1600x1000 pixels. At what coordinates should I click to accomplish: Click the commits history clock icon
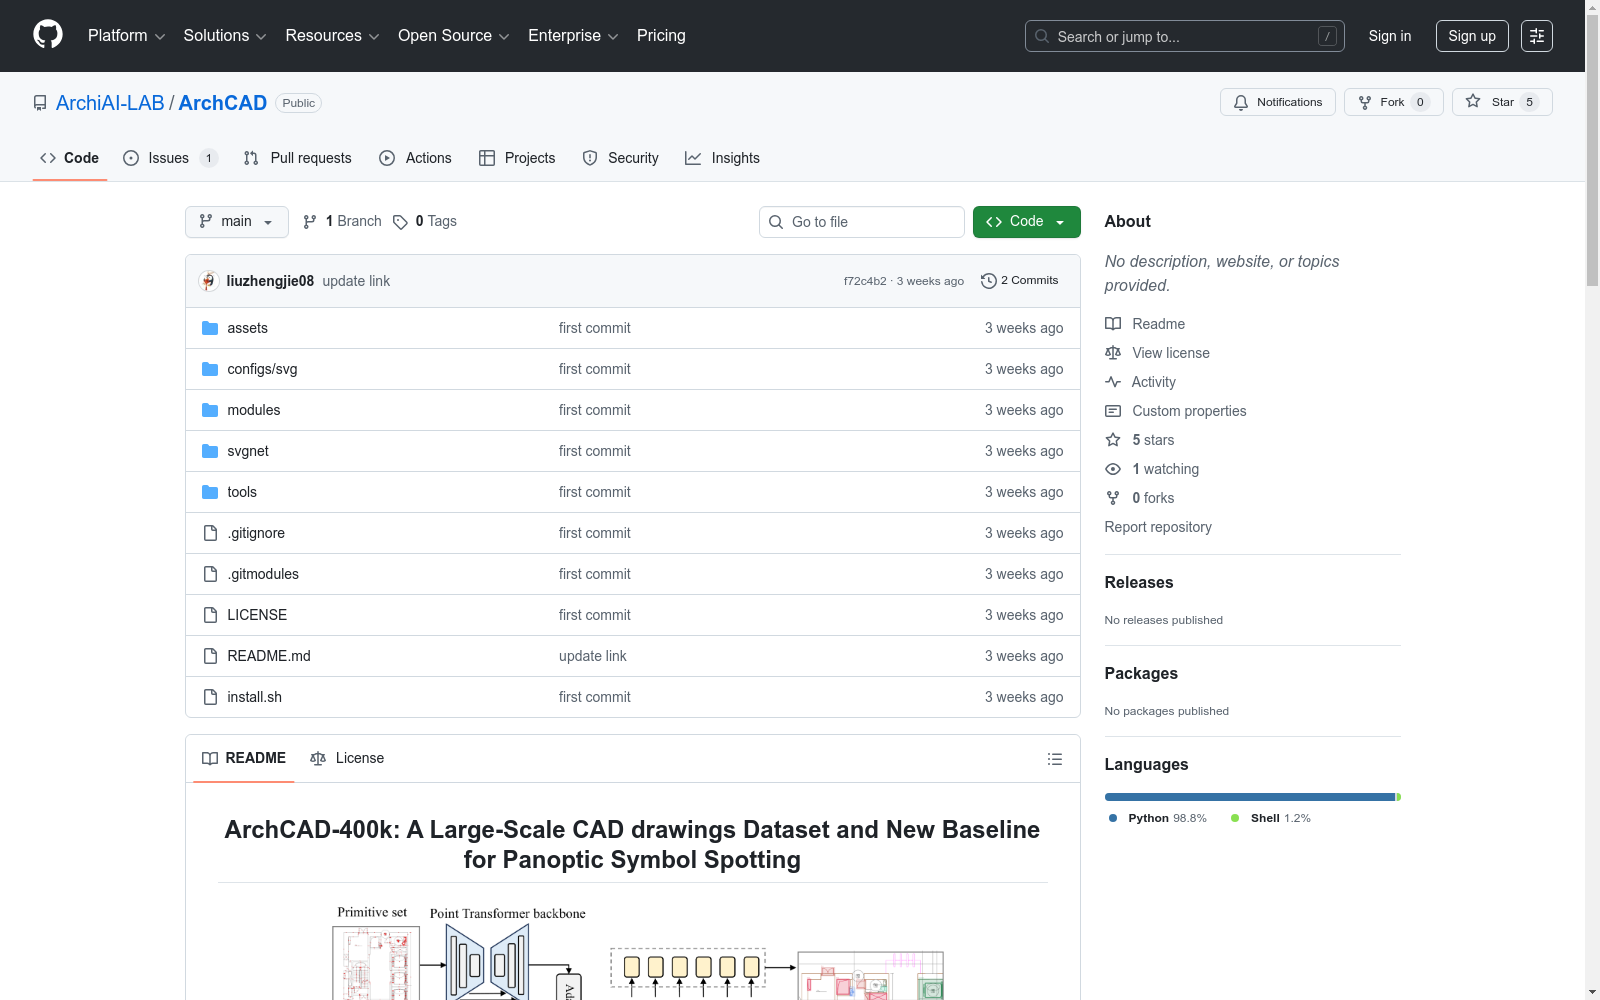coord(989,281)
